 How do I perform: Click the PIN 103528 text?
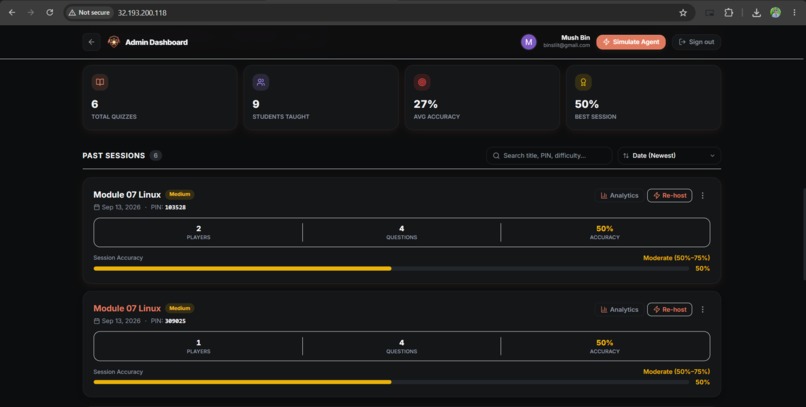click(168, 207)
